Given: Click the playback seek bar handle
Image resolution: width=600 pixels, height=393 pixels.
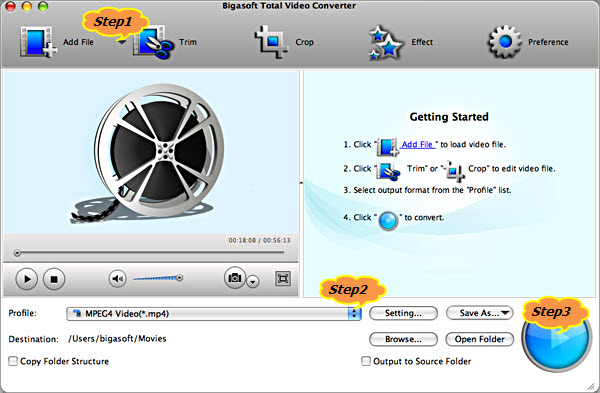Looking at the screenshot, I should click(17, 253).
